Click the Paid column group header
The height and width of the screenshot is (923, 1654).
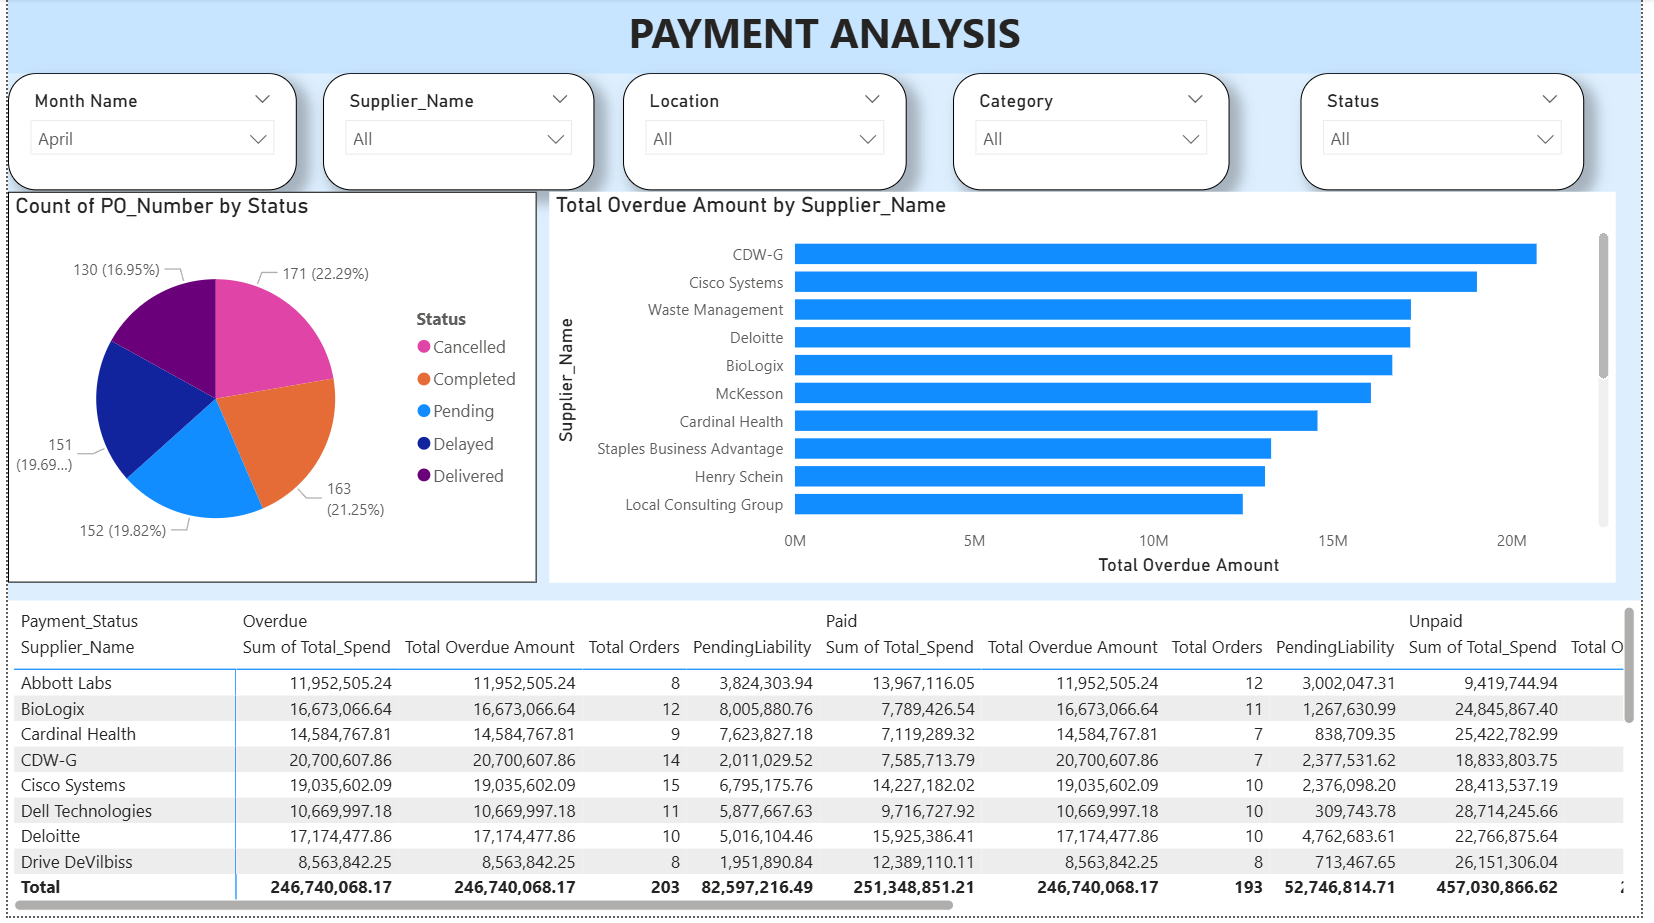841,621
